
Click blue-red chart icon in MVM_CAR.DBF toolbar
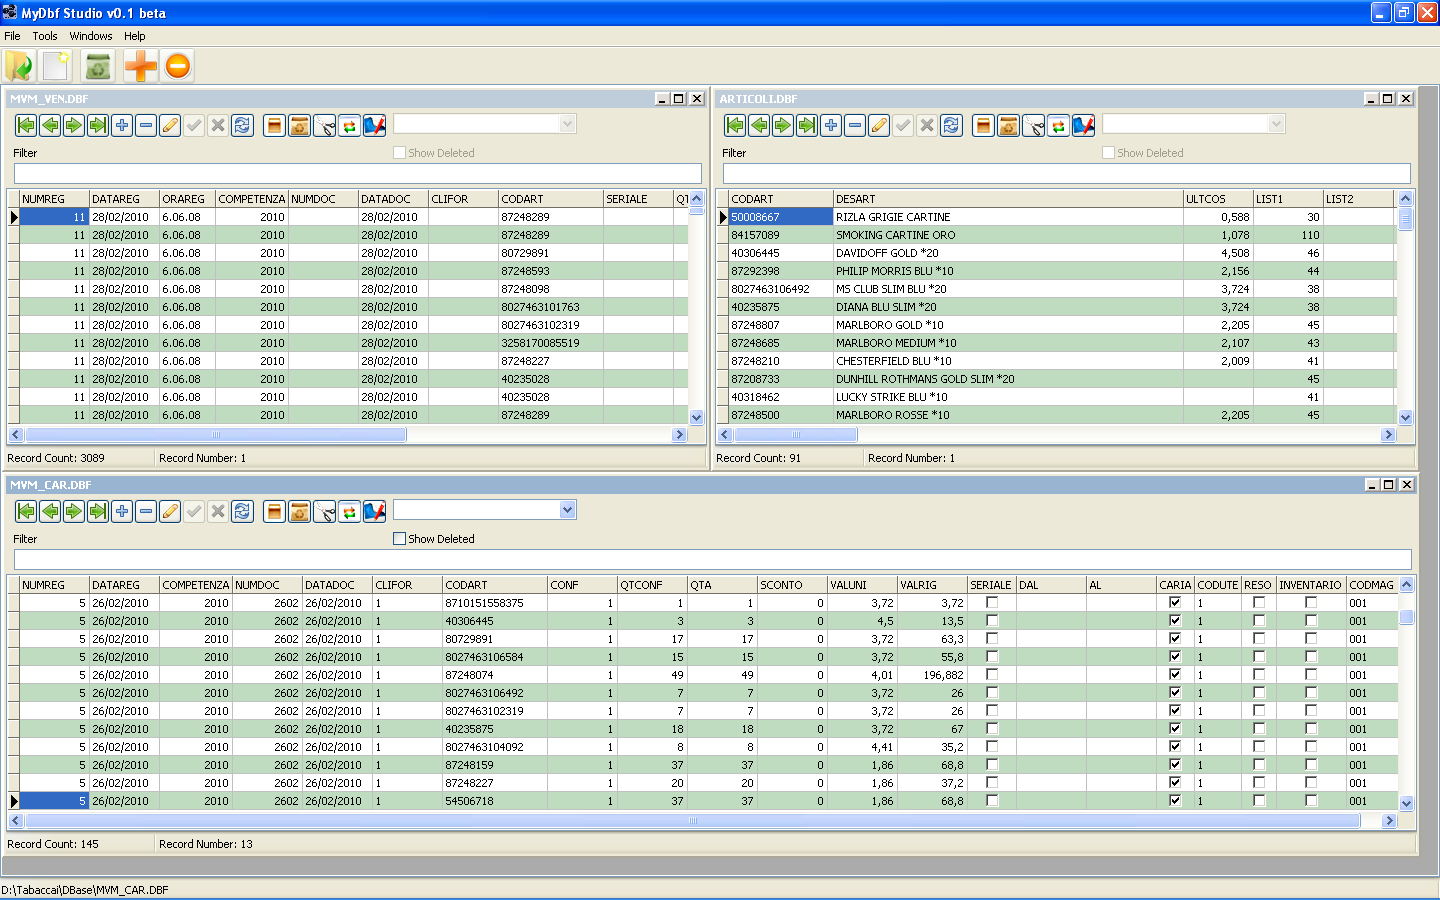tap(375, 511)
